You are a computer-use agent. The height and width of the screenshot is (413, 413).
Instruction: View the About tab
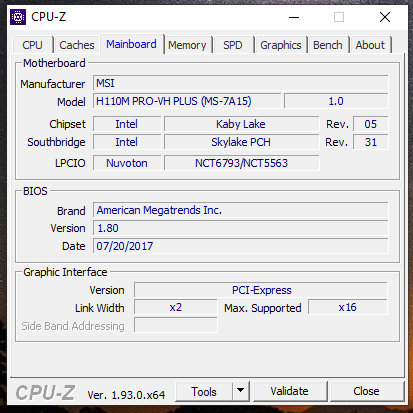pos(370,45)
